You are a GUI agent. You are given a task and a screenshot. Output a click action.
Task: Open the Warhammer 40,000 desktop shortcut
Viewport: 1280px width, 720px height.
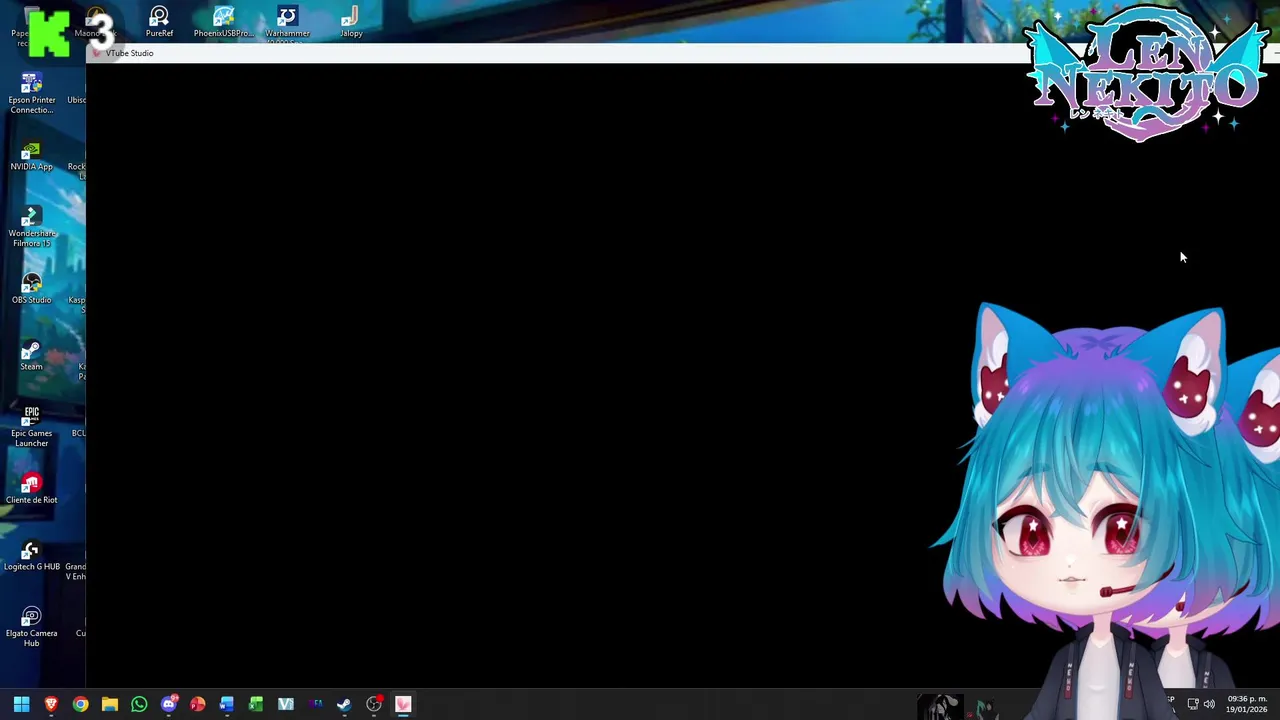(287, 24)
